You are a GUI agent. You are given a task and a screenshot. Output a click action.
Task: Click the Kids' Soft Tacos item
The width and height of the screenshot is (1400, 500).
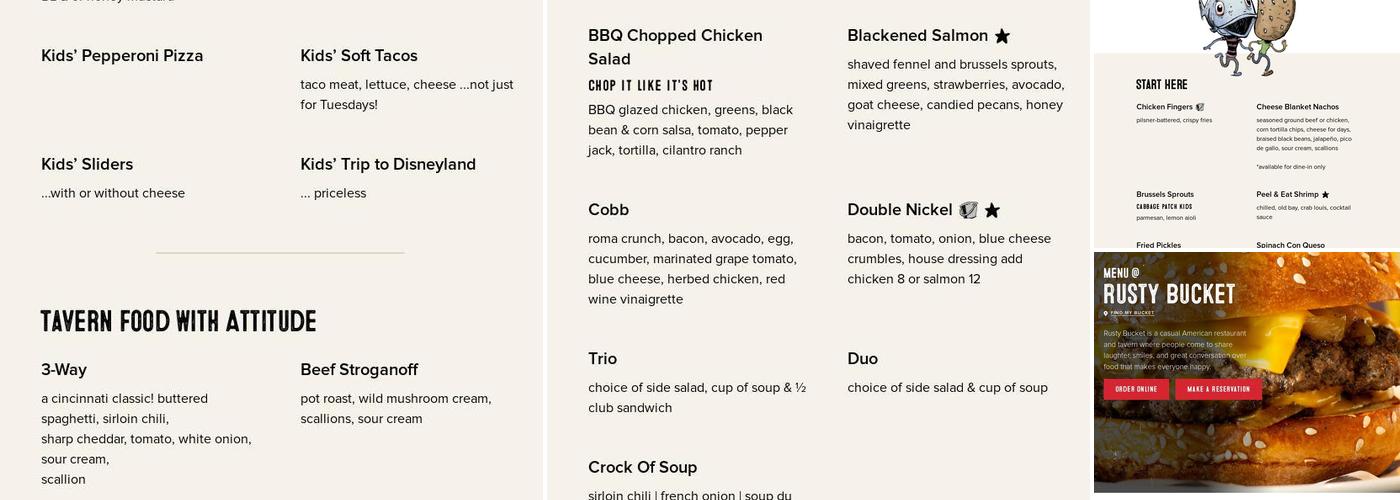click(359, 56)
